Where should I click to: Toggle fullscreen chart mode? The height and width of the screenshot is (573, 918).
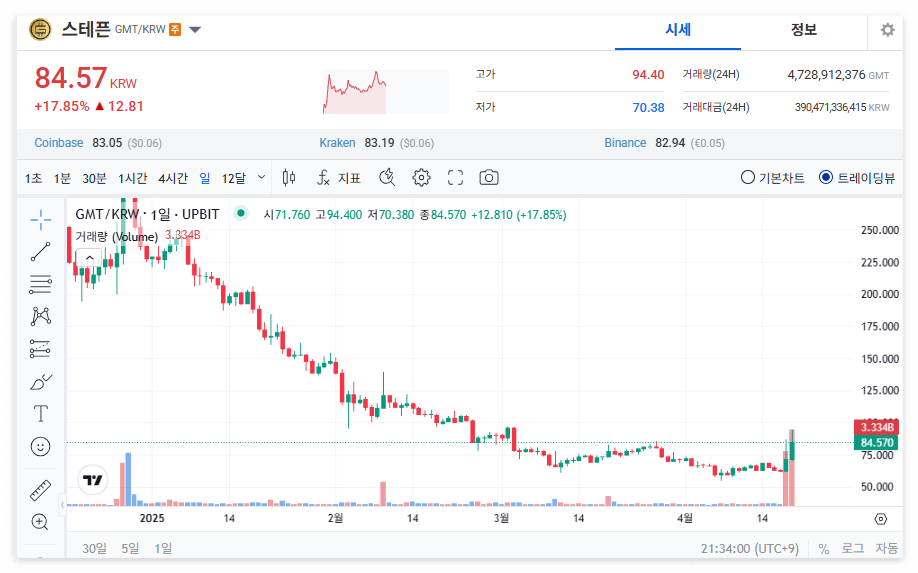click(455, 177)
